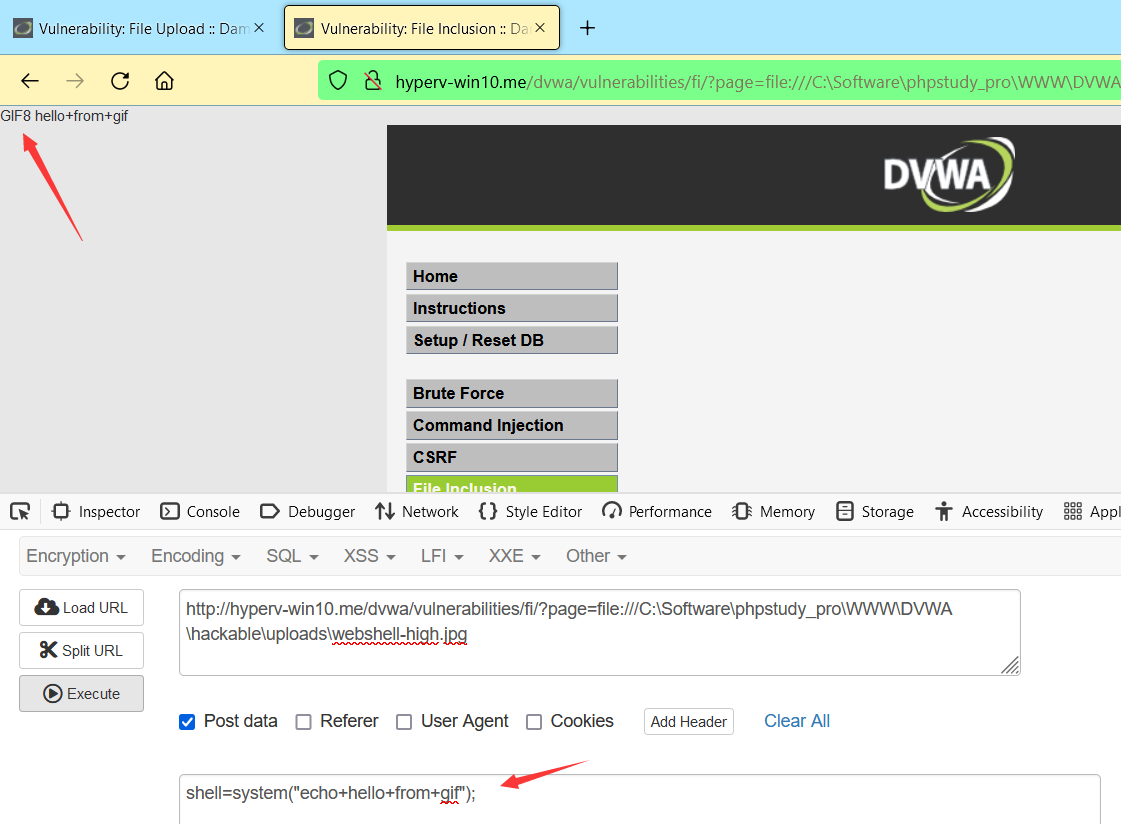Uncheck the Post data checkbox
The height and width of the screenshot is (824, 1121).
coord(187,722)
